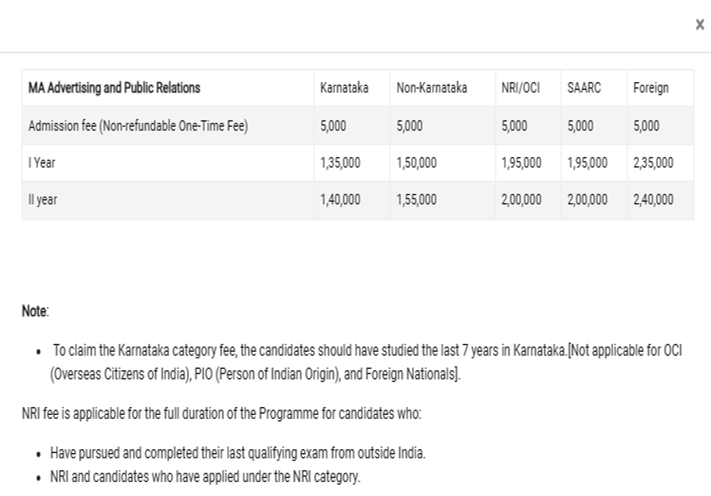Click the 1,40,000 Karnataka second-year fee
Viewport: 711px width, 496px height.
pos(340,200)
